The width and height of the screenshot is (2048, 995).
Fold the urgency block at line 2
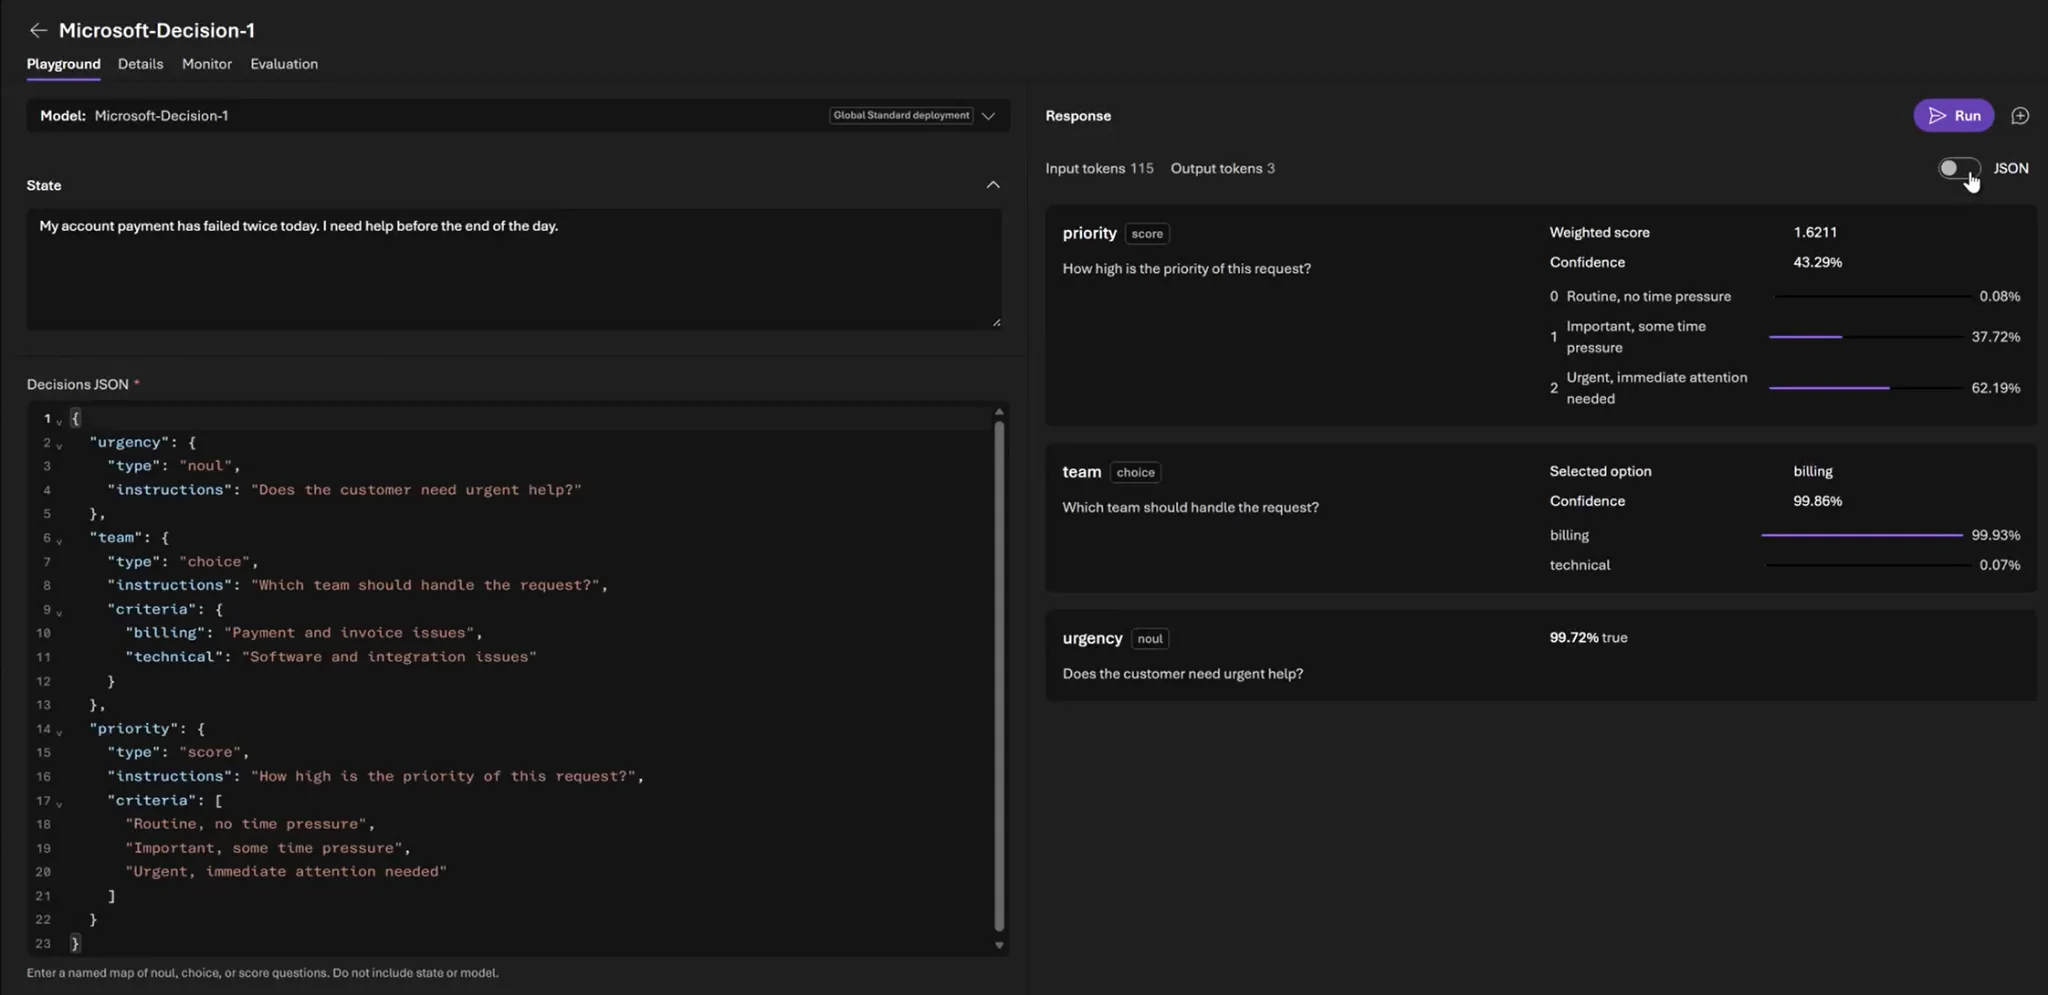coord(59,444)
